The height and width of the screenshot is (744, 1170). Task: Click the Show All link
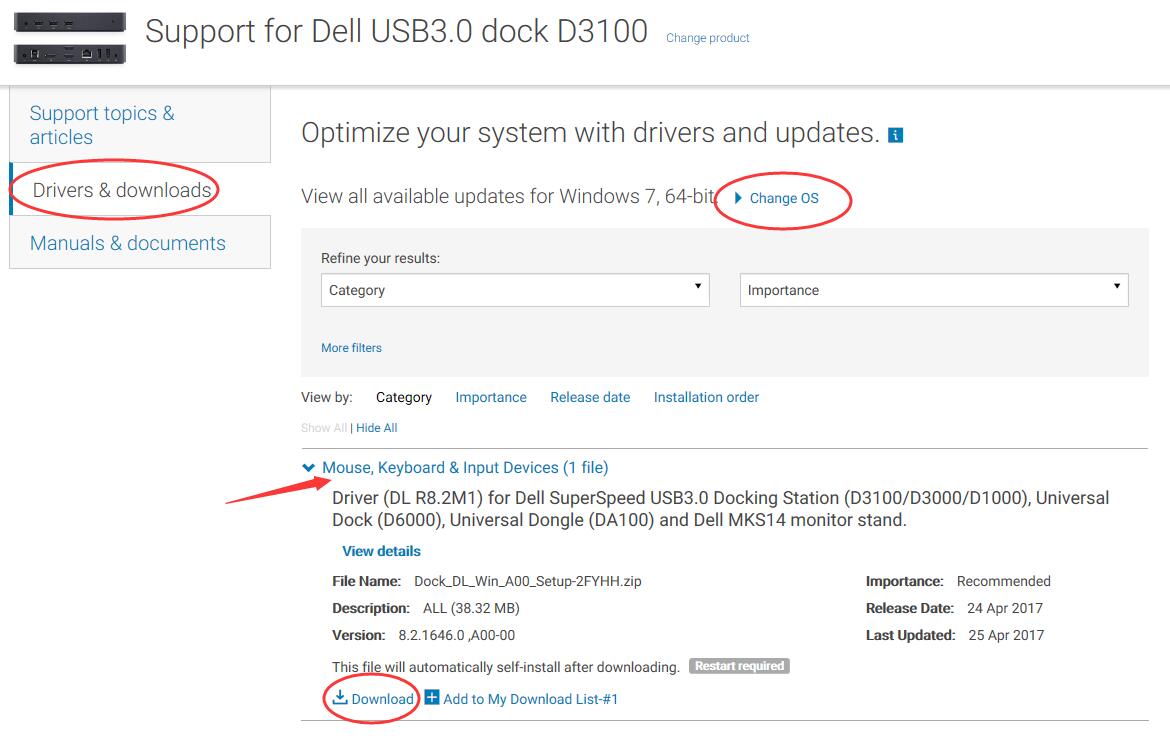point(324,428)
